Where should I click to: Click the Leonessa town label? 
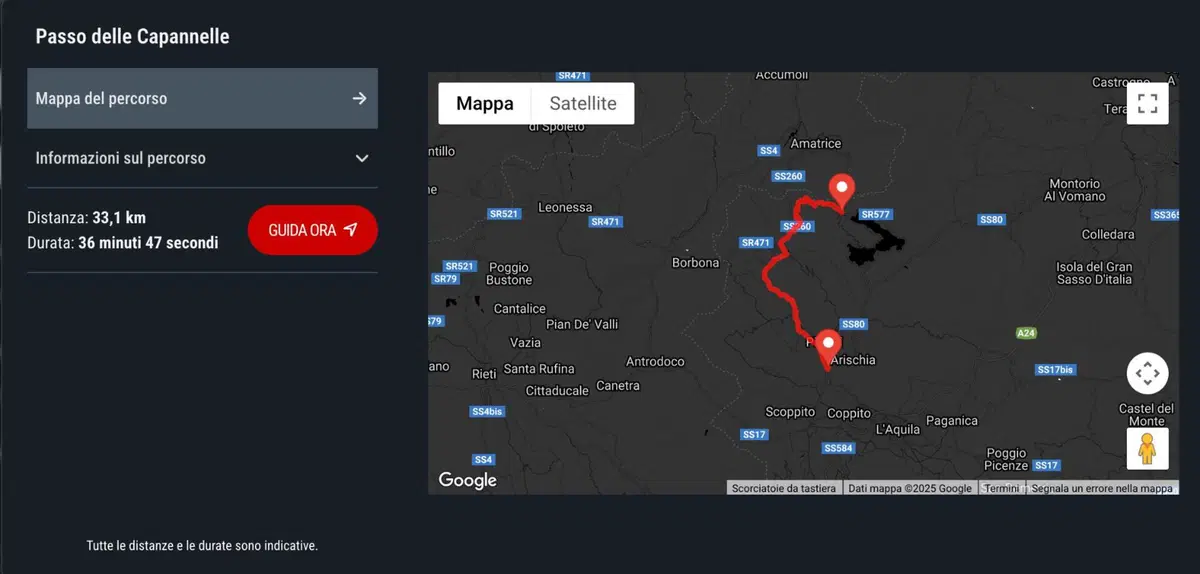pyautogui.click(x=565, y=208)
